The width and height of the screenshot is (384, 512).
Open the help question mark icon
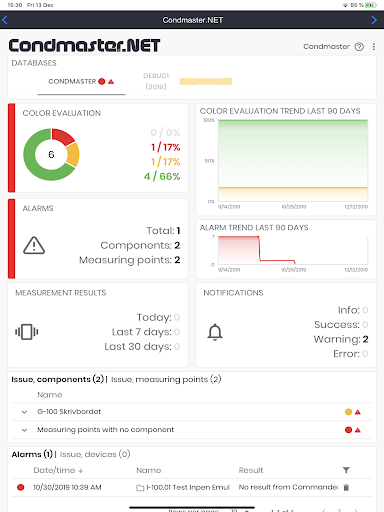[x=359, y=47]
